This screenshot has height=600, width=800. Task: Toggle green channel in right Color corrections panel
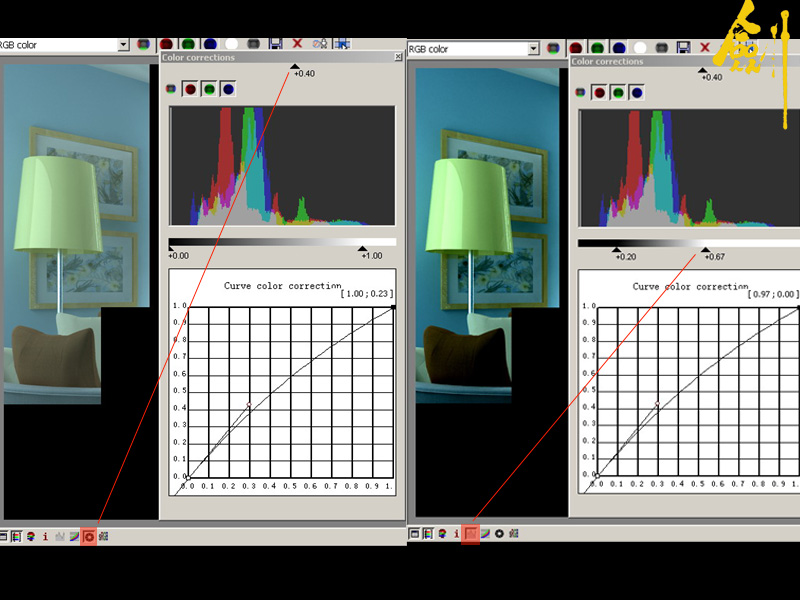(x=617, y=93)
